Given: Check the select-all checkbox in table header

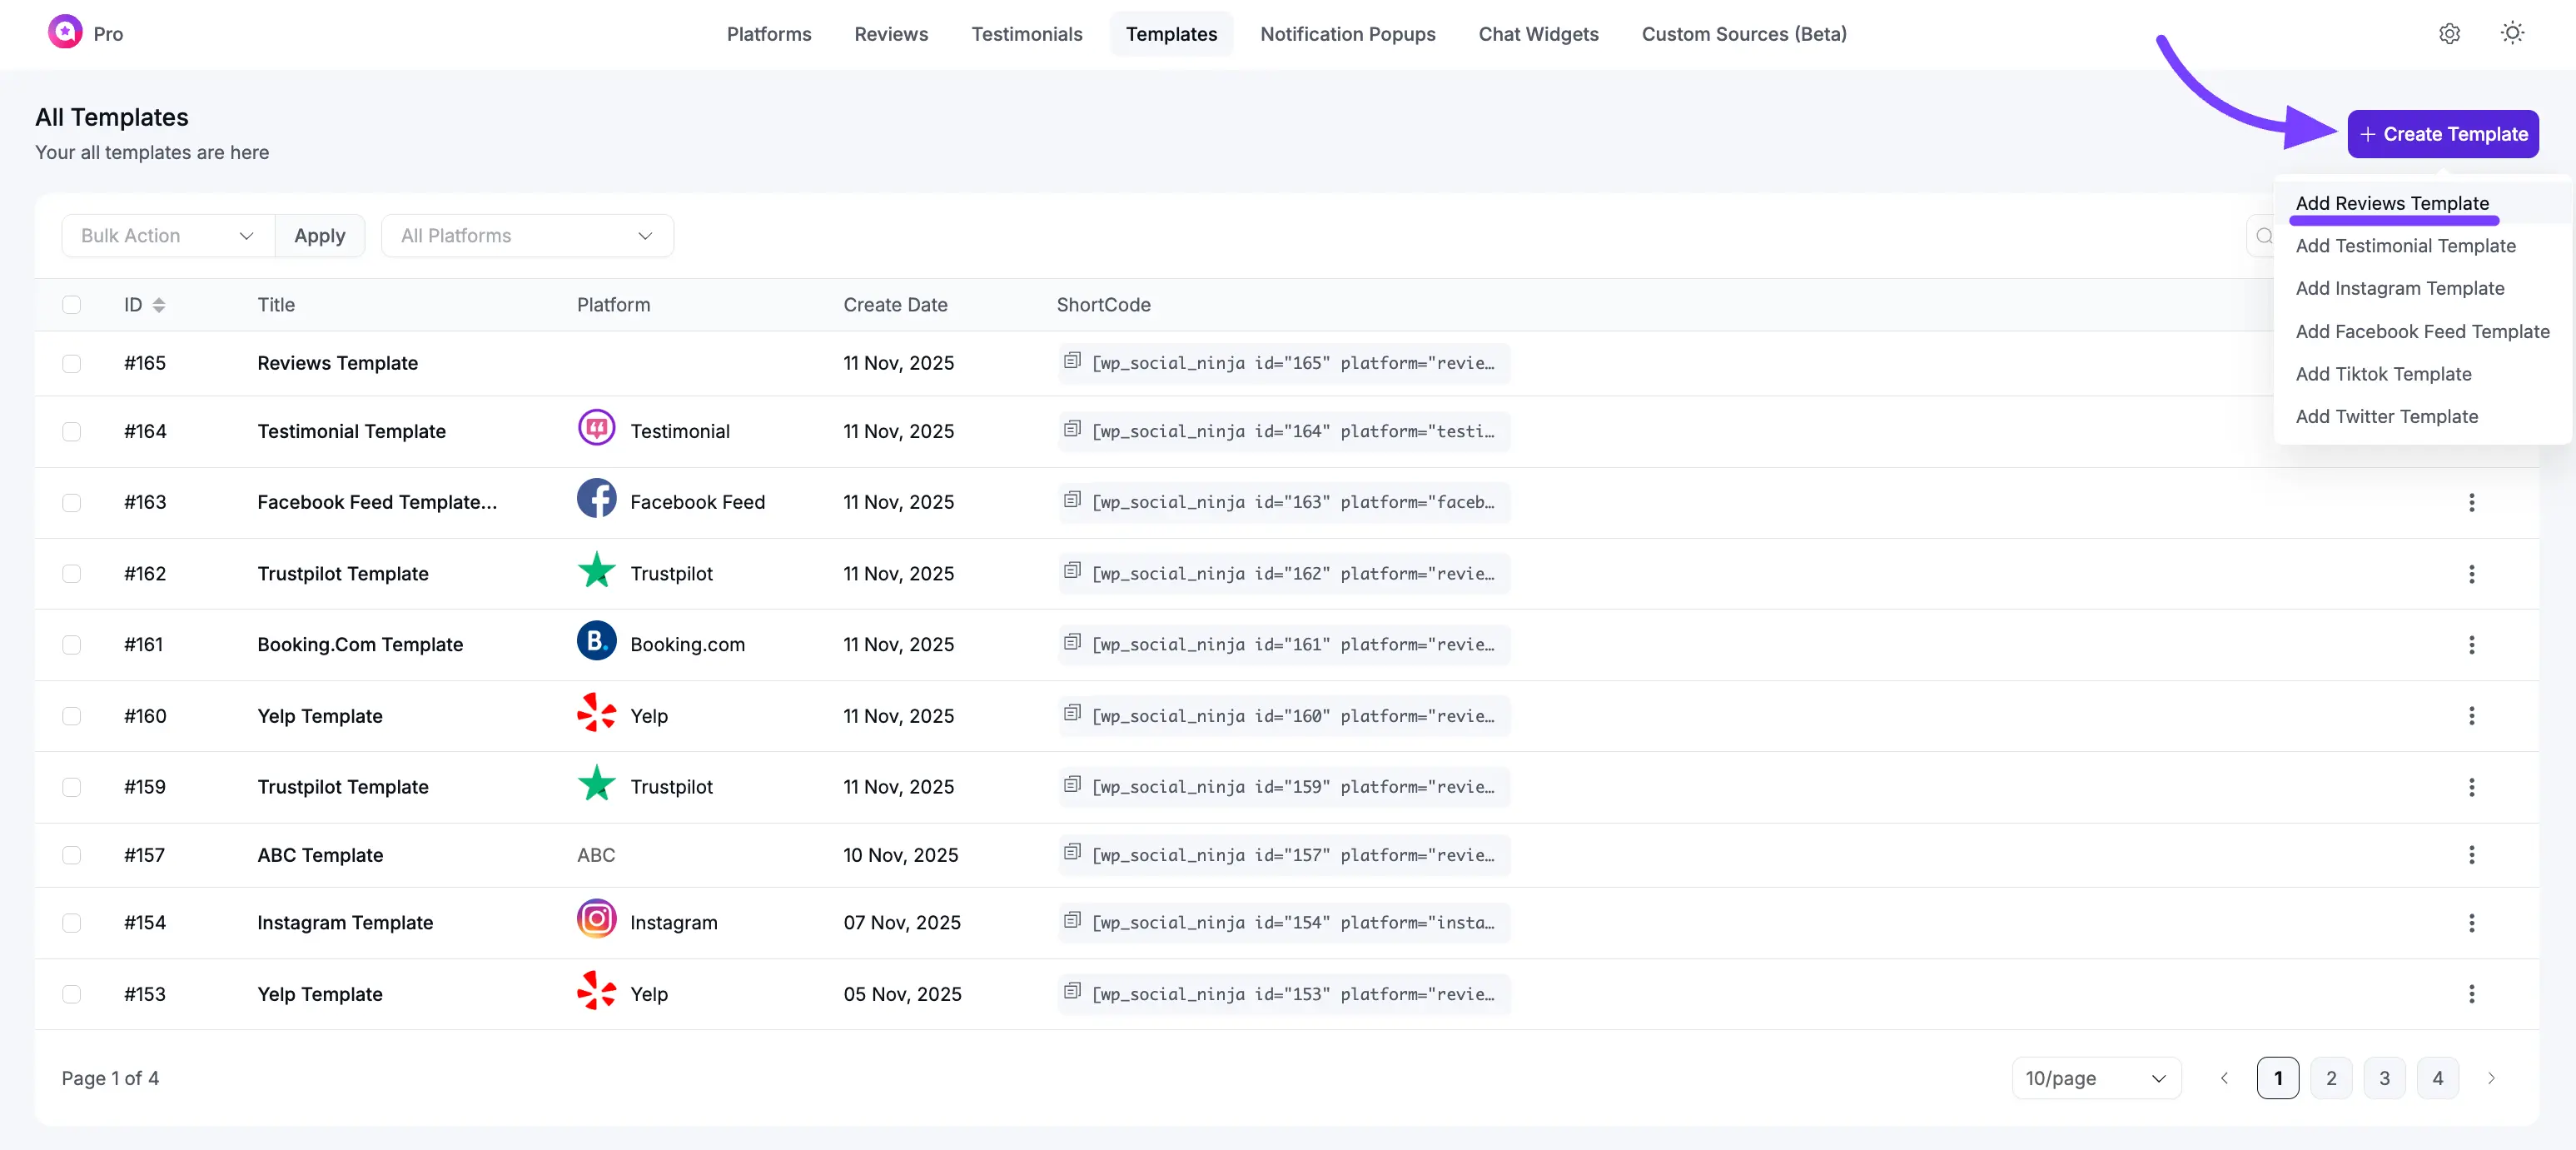Looking at the screenshot, I should (x=71, y=305).
